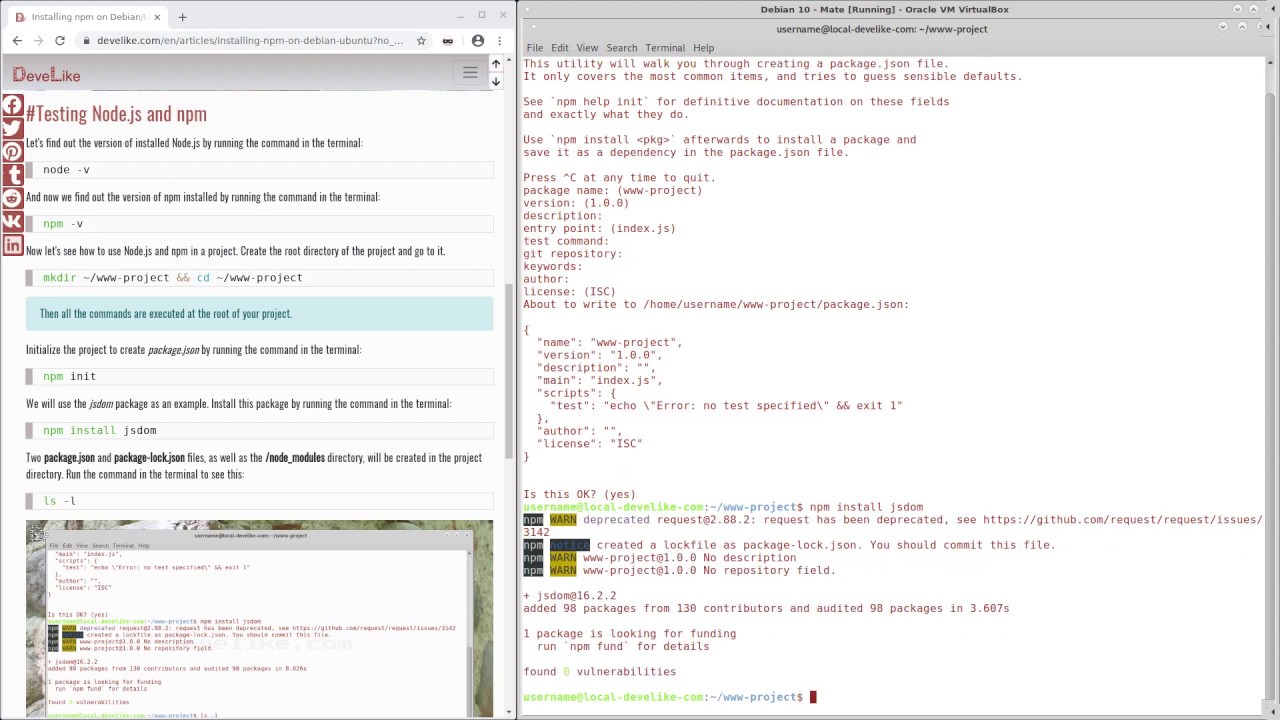
Task: Click the "ls -l" code block
Action: pyautogui.click(x=260, y=501)
